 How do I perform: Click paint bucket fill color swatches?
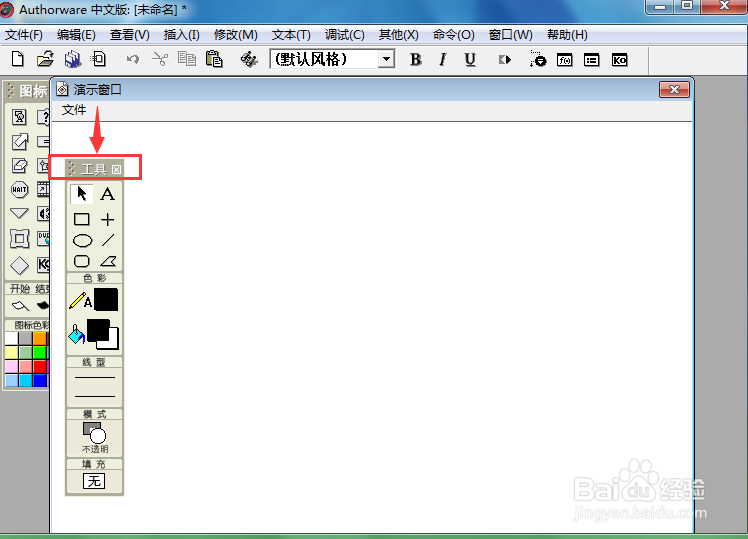(103, 334)
